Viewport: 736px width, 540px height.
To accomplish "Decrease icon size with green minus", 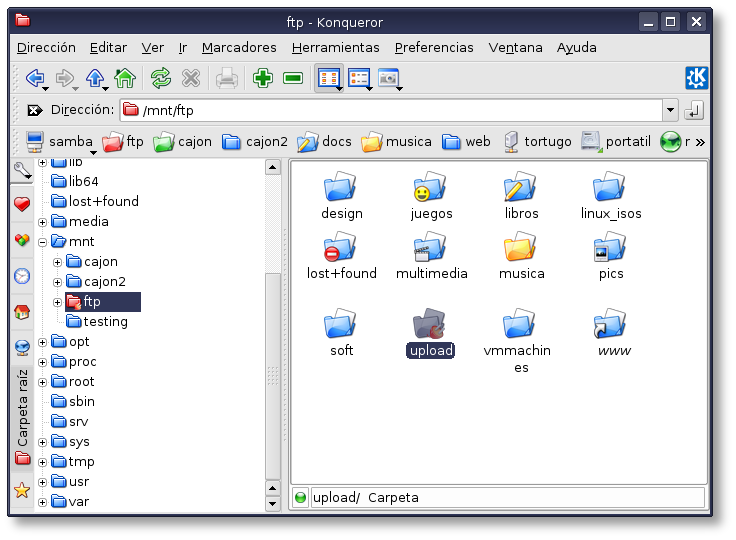I will [x=293, y=78].
